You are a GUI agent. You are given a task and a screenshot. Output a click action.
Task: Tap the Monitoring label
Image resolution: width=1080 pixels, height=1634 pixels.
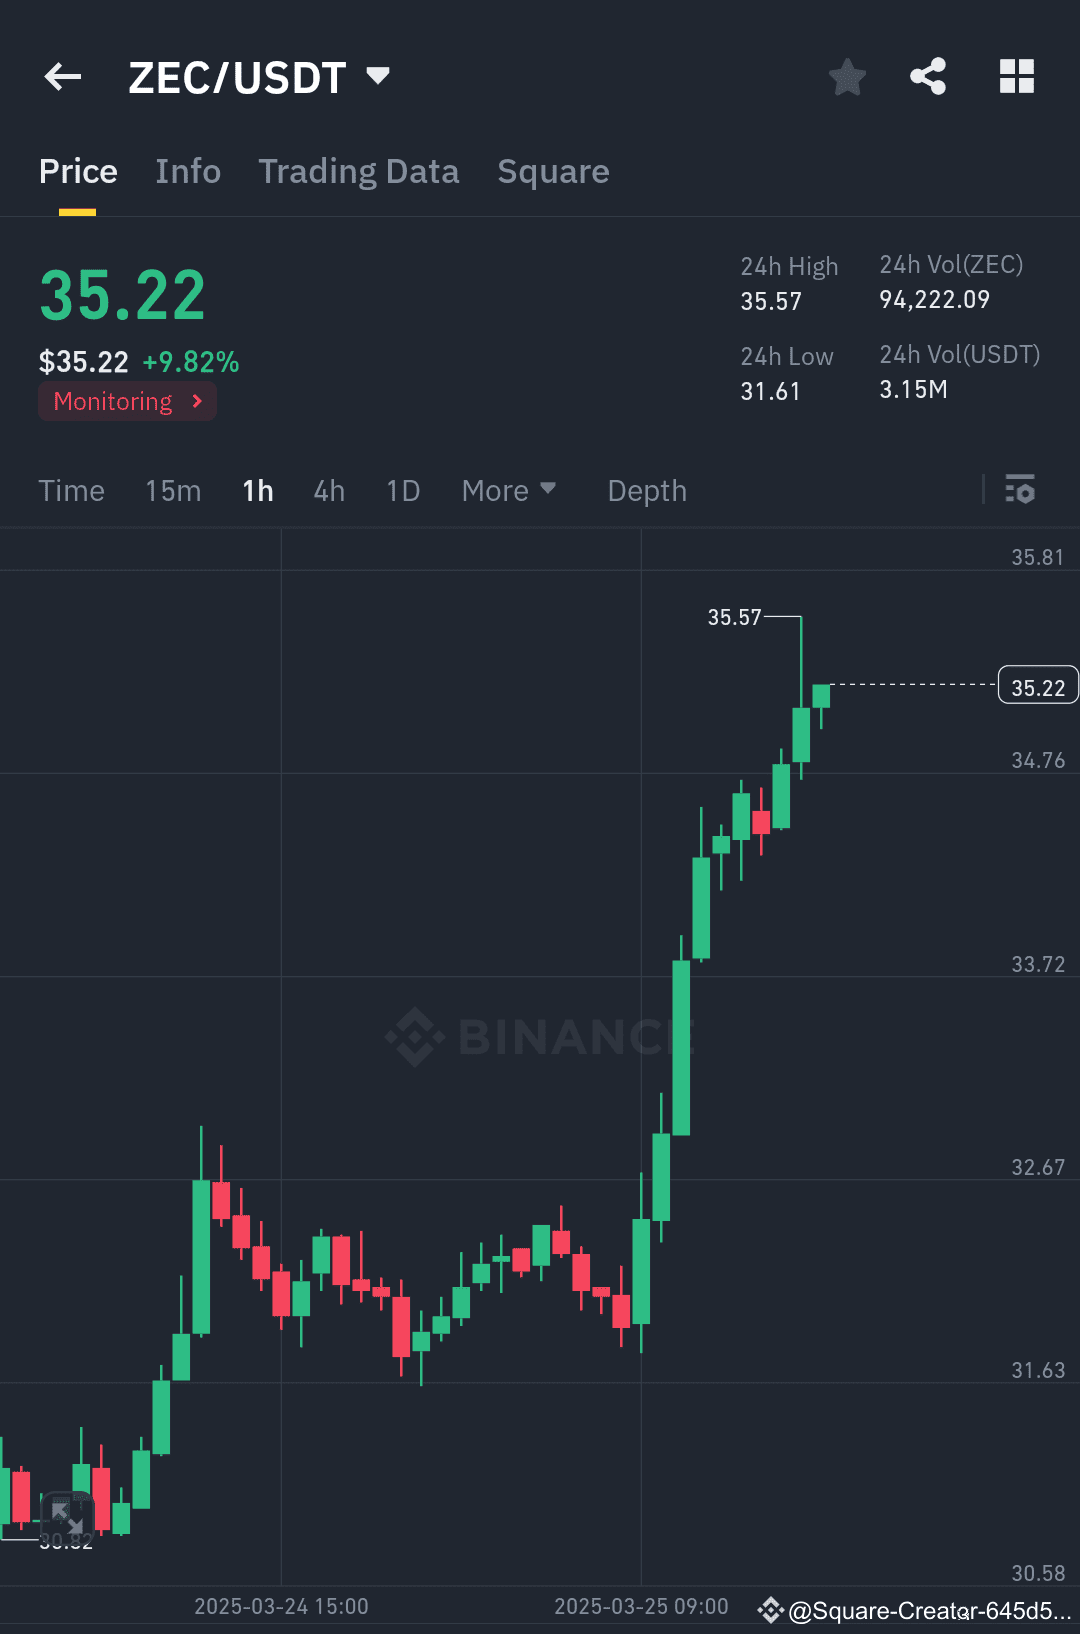point(112,401)
